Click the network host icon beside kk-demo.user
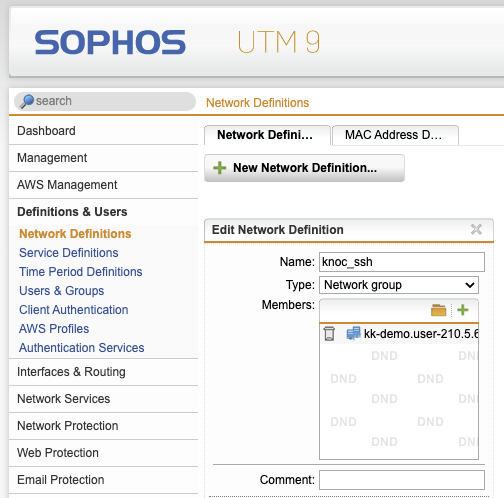This screenshot has width=504, height=498. coord(353,333)
